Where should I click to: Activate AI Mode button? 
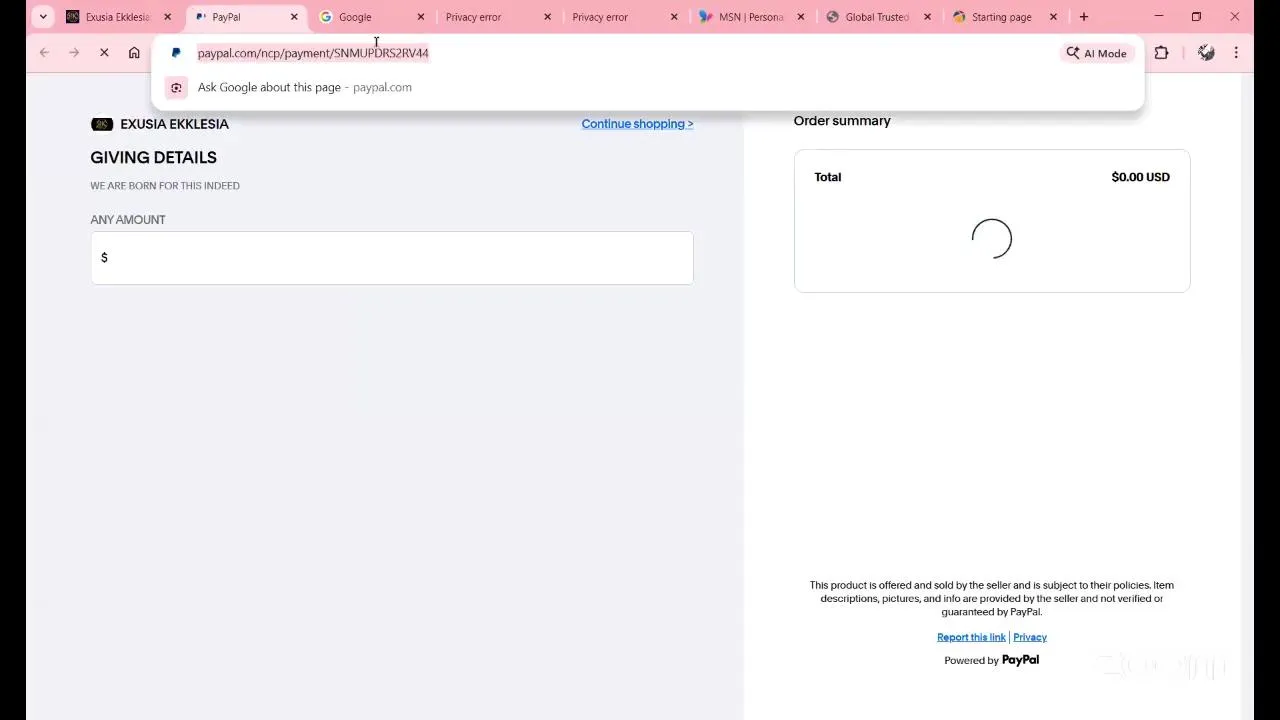(x=1097, y=53)
